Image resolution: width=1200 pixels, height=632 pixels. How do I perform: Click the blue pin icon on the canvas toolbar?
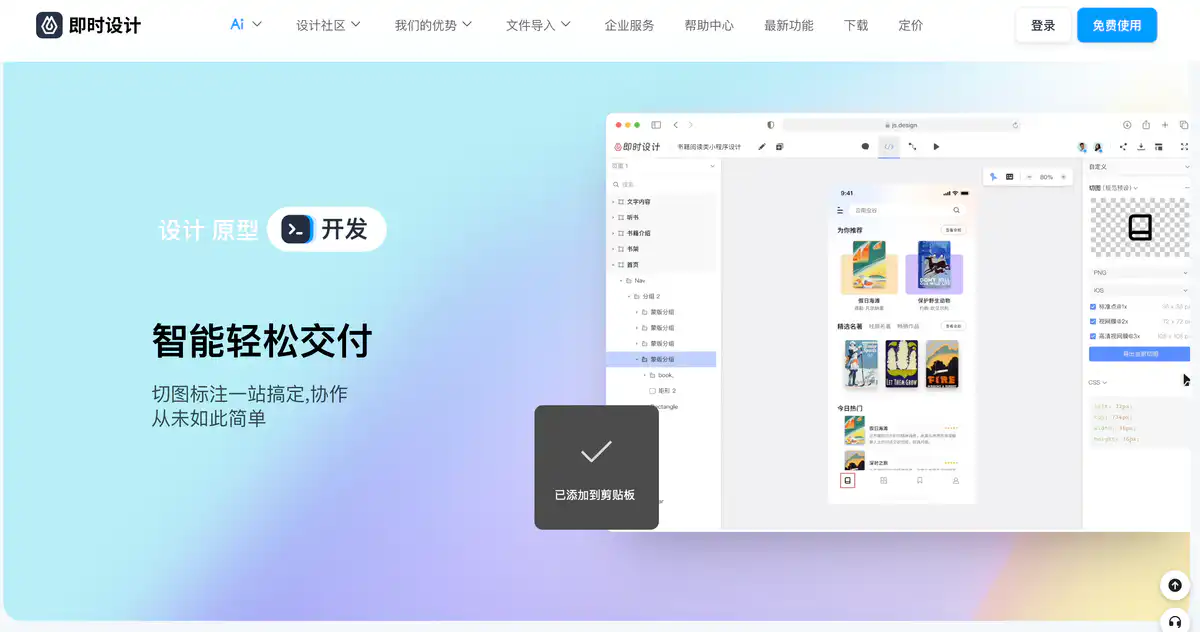(993, 177)
